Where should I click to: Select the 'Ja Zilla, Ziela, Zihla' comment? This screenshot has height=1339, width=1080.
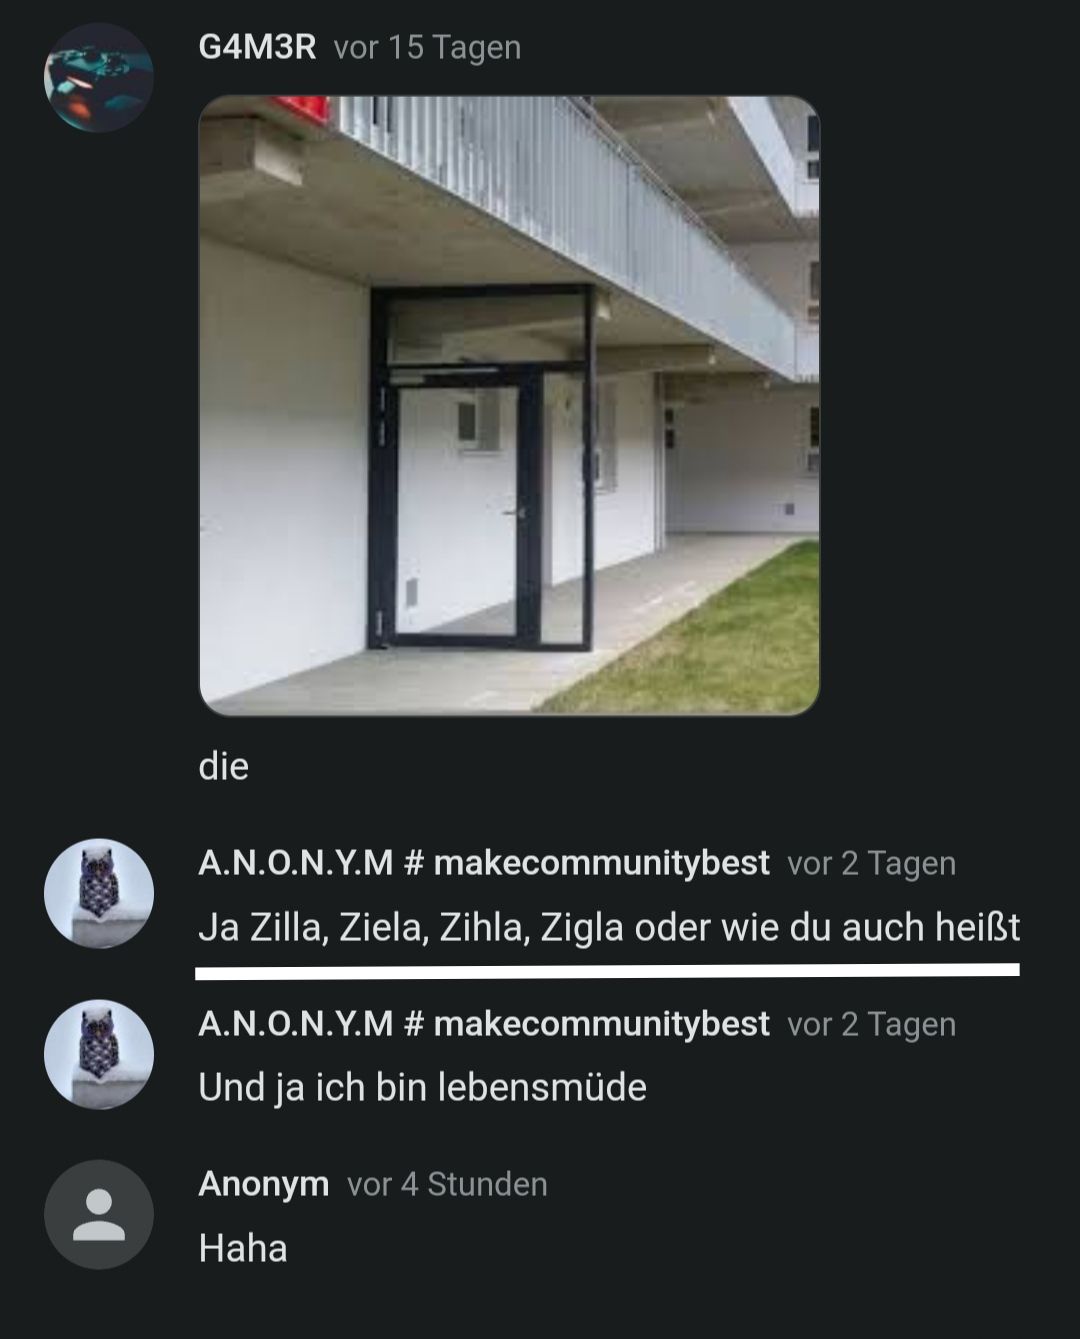pyautogui.click(x=609, y=928)
